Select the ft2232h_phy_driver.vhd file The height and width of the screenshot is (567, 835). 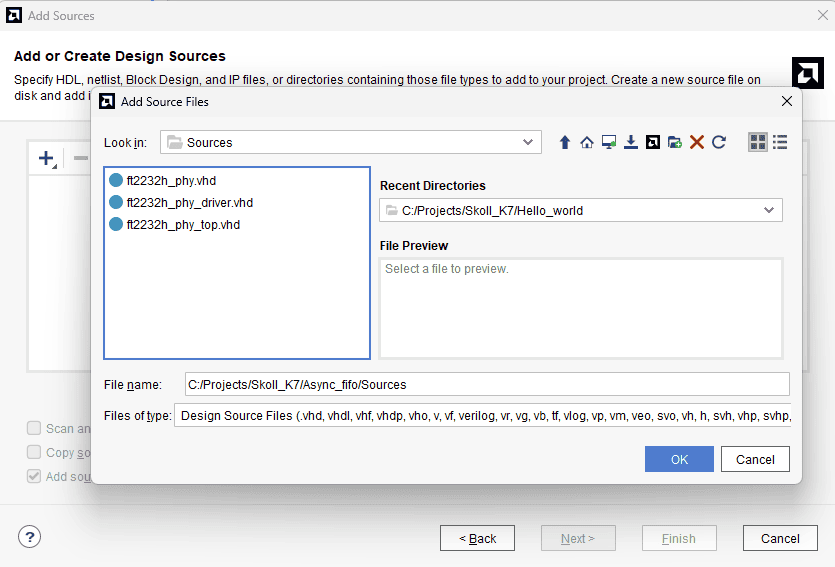coord(189,203)
